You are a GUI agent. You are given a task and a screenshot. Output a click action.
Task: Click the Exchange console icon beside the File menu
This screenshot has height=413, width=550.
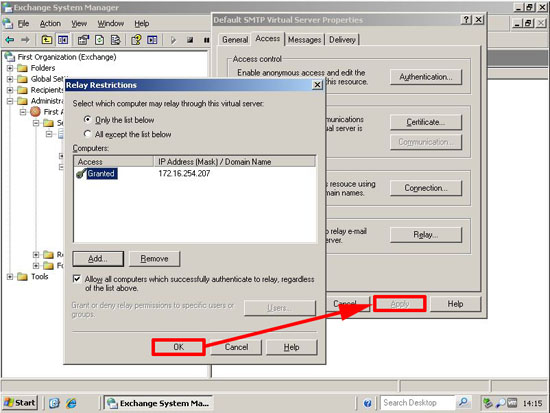coord(8,24)
